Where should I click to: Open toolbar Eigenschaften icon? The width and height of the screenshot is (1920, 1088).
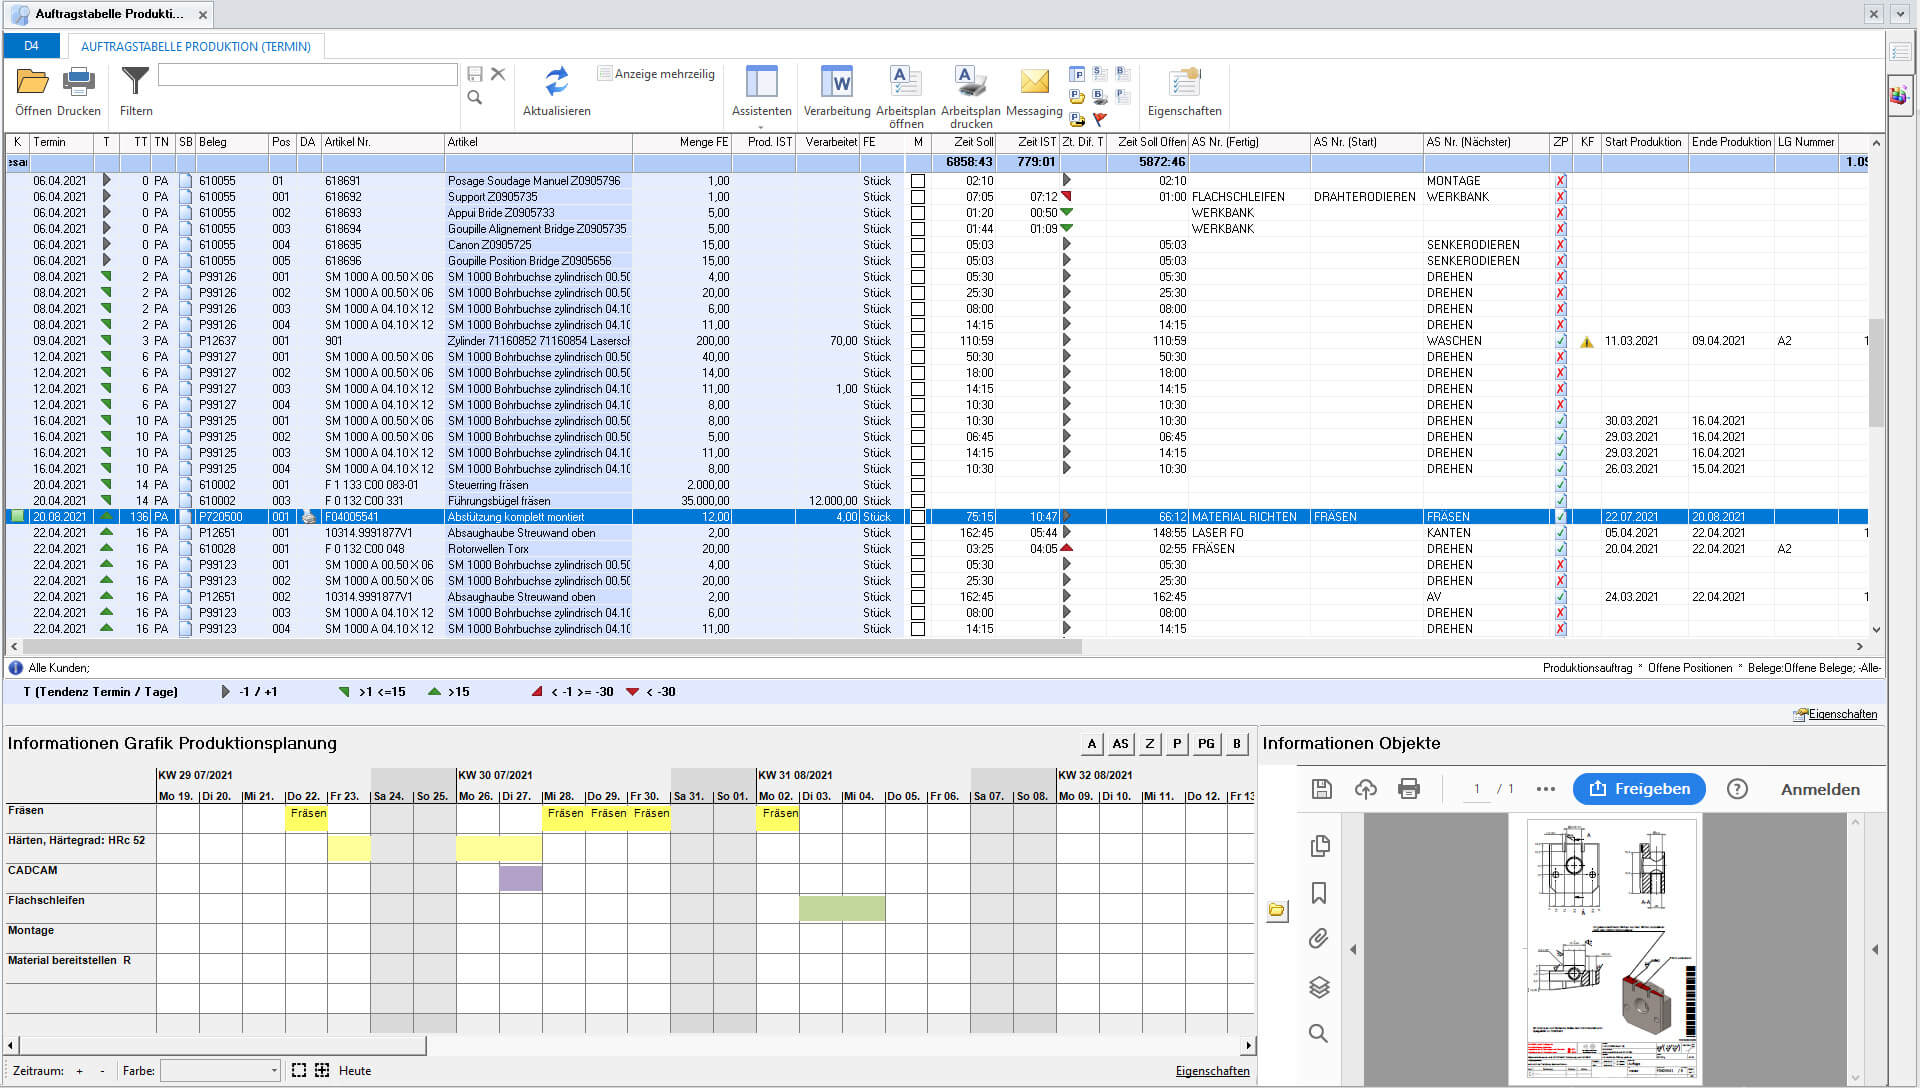point(1184,81)
